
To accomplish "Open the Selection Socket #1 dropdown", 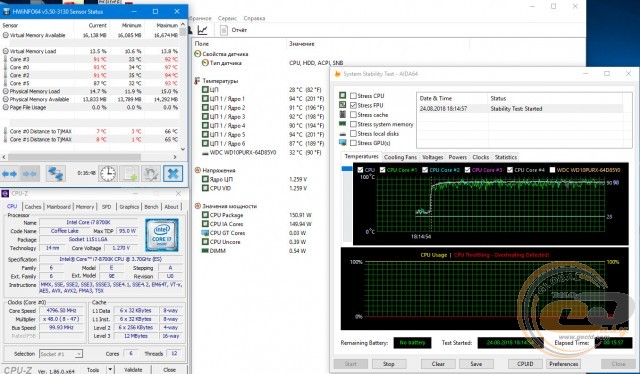I will click(x=61, y=354).
